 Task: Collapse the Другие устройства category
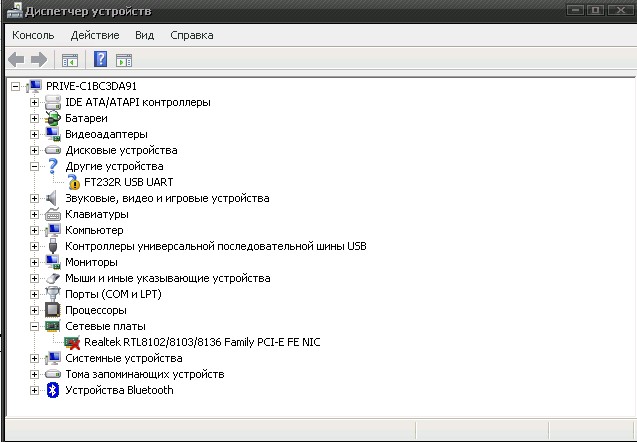pos(35,166)
